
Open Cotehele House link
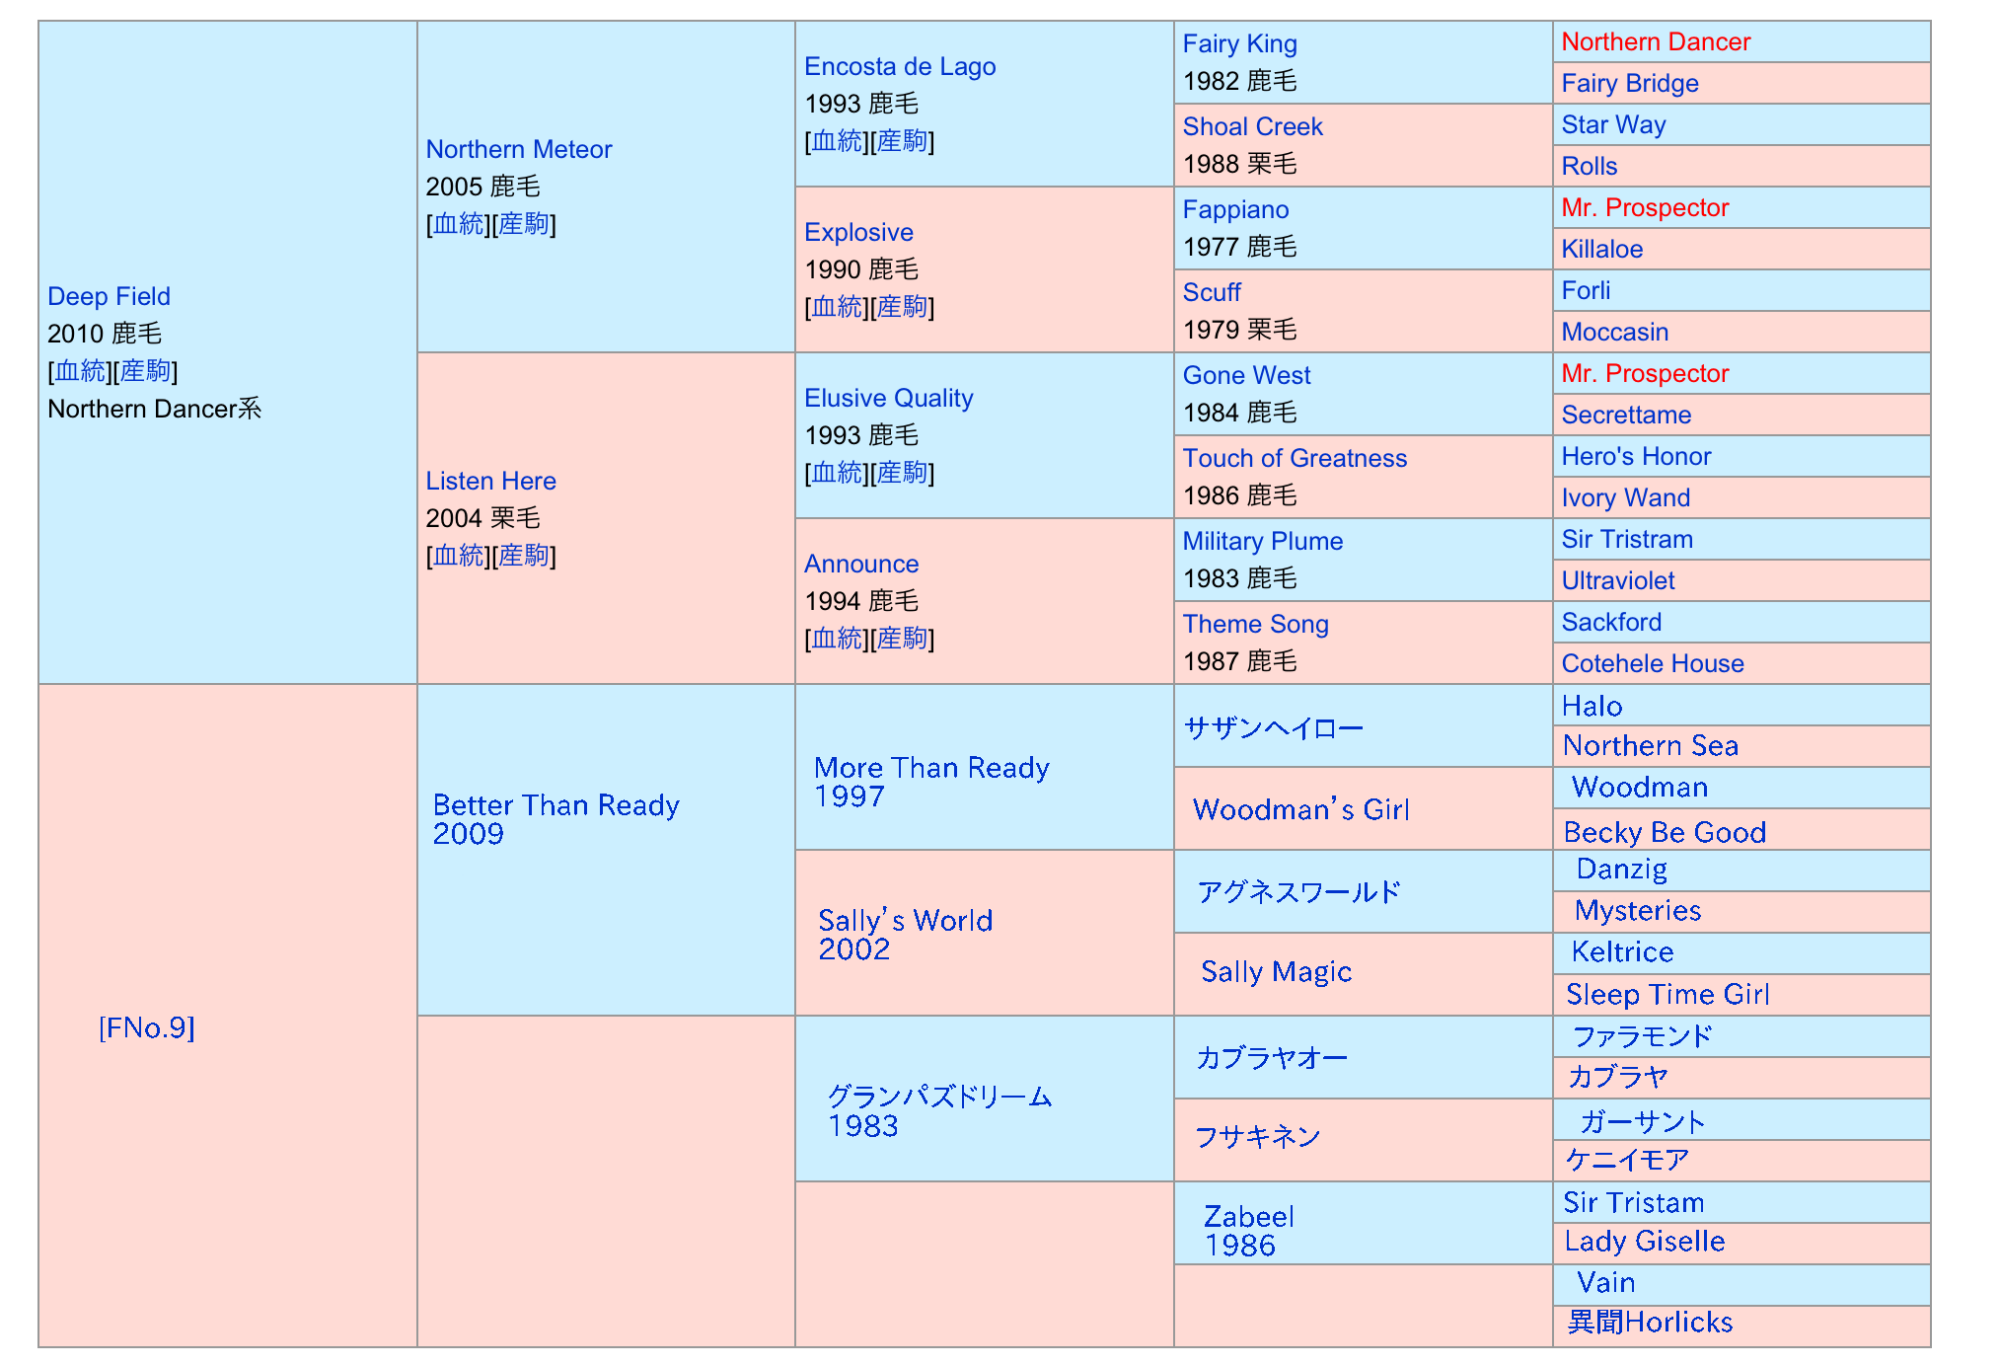1652,663
